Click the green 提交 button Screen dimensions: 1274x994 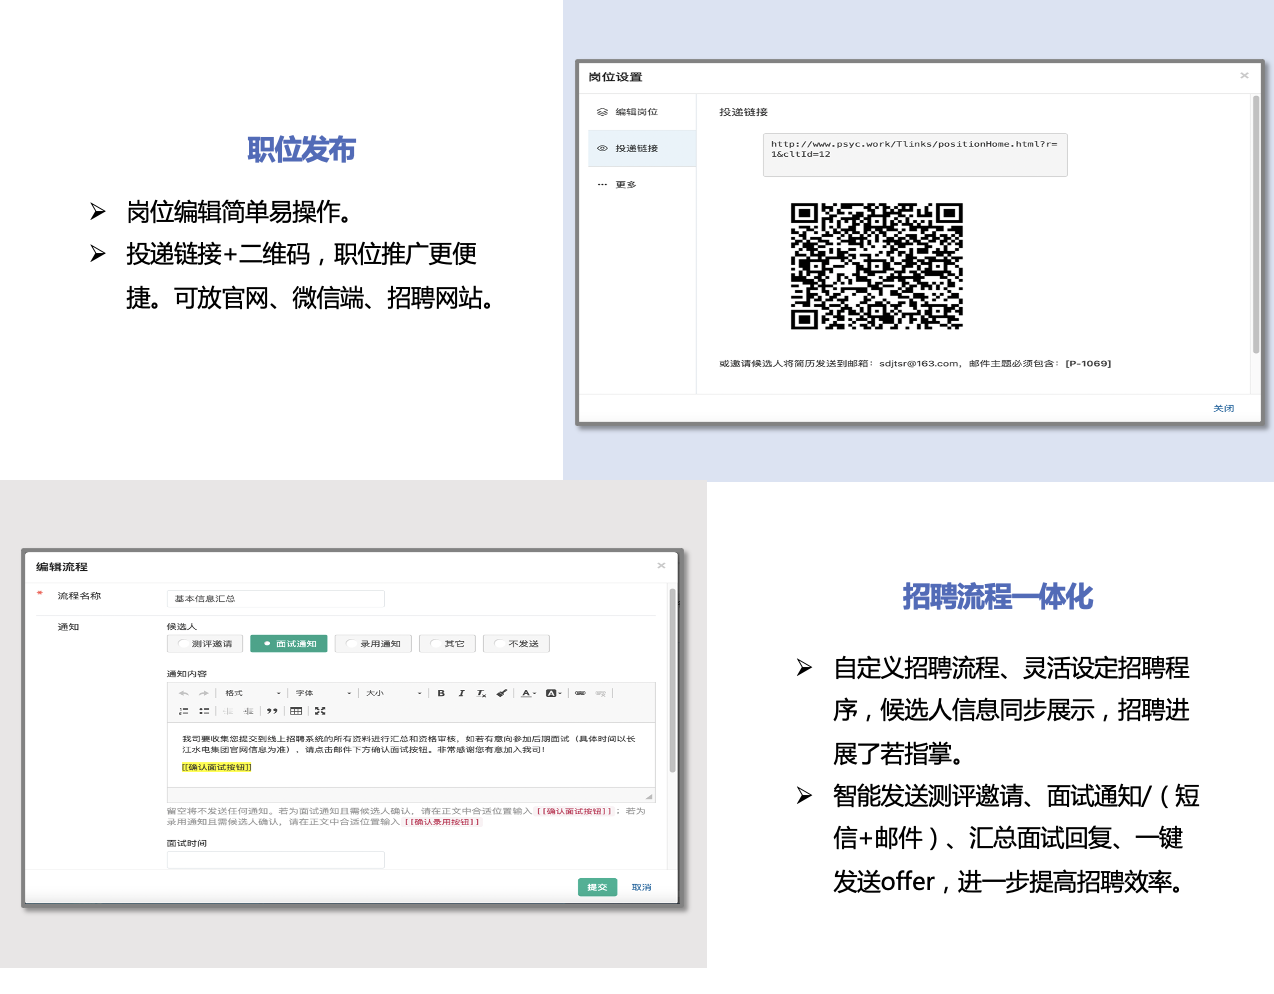click(597, 887)
